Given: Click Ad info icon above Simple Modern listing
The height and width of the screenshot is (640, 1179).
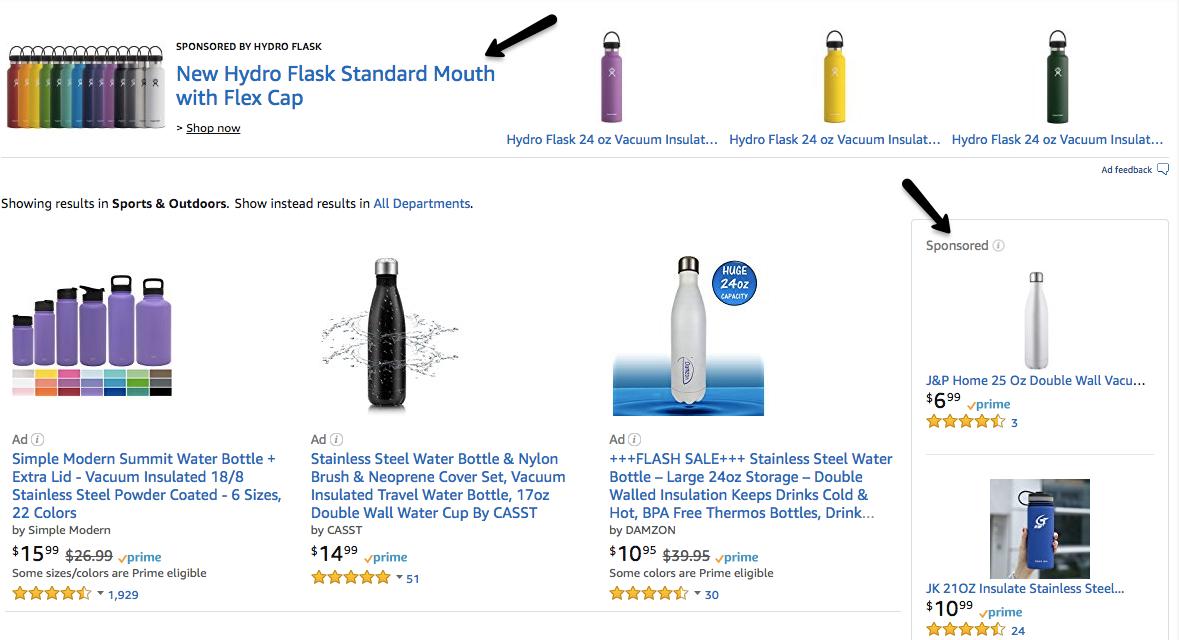Looking at the screenshot, I should point(38,439).
